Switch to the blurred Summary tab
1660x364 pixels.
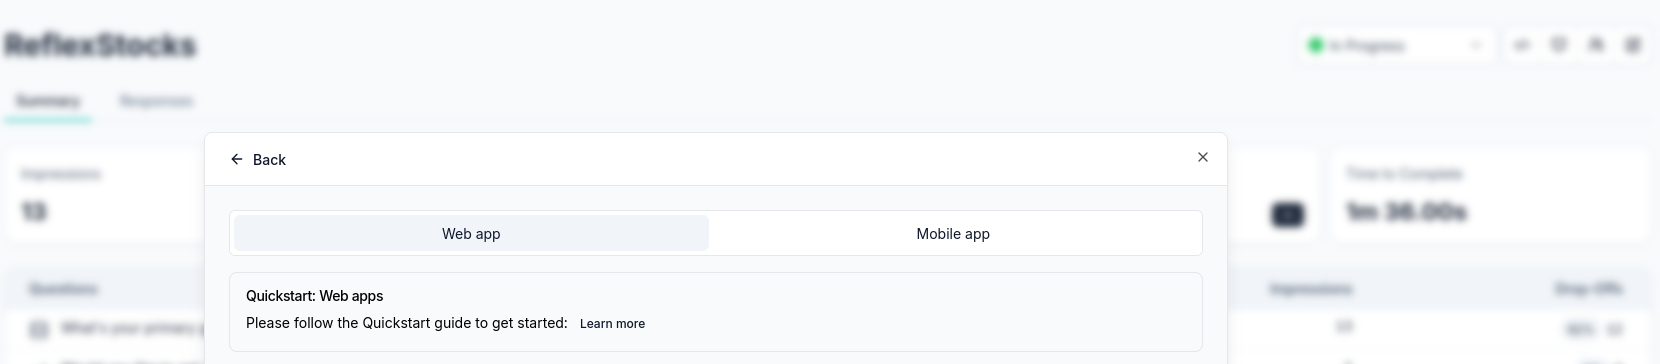pos(48,101)
